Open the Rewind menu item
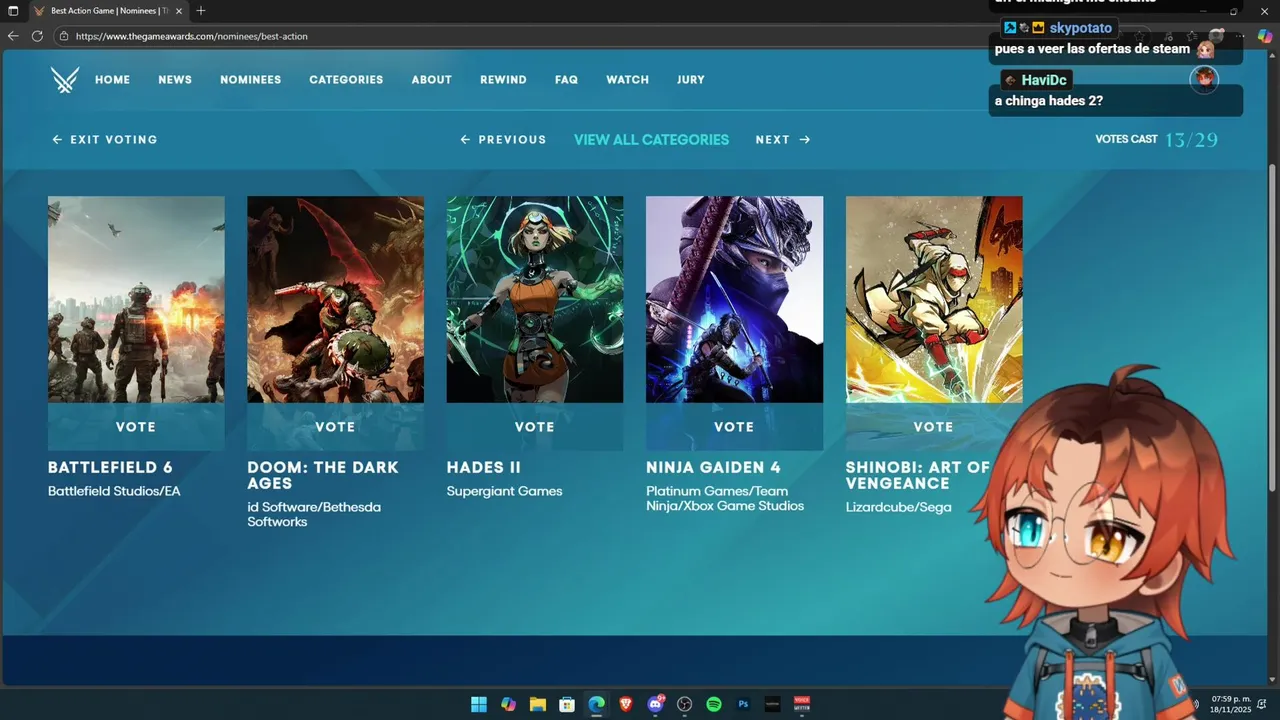 pos(503,80)
